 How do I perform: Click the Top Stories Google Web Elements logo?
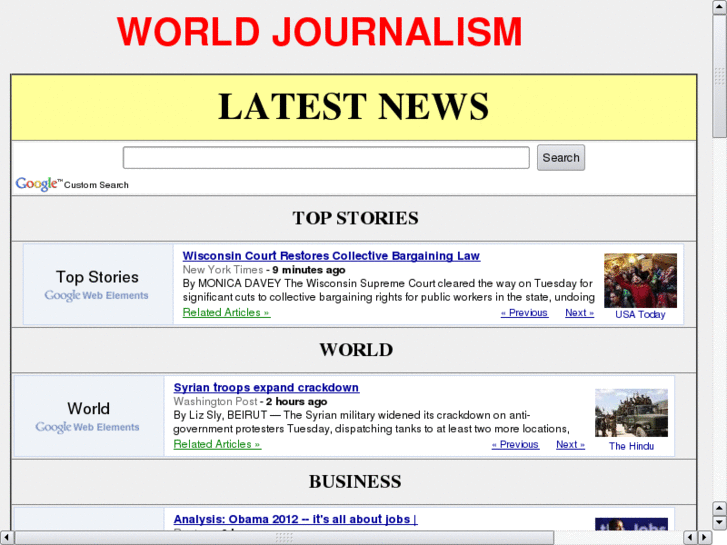[96, 295]
